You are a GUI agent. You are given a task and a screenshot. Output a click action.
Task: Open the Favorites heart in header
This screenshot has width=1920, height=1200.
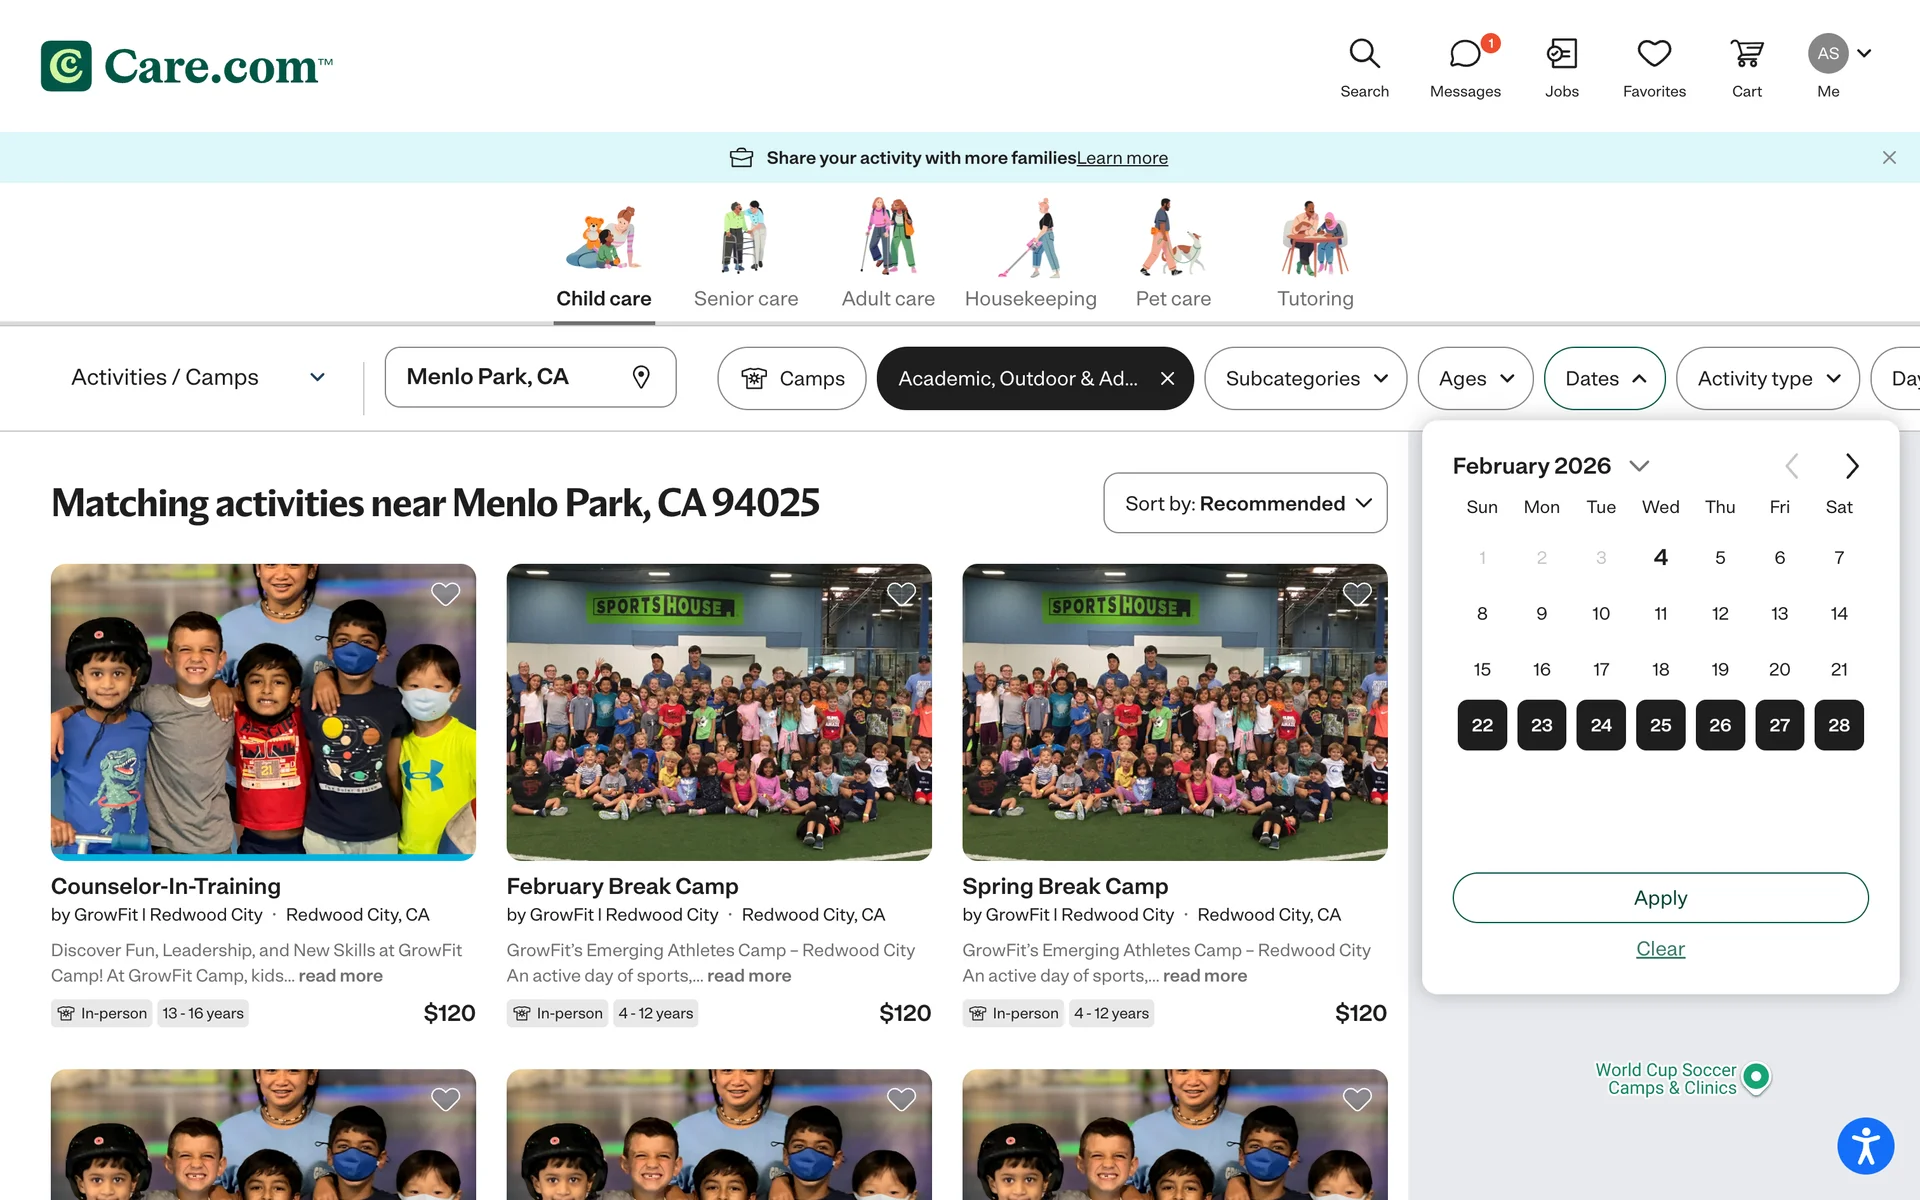1654,54
